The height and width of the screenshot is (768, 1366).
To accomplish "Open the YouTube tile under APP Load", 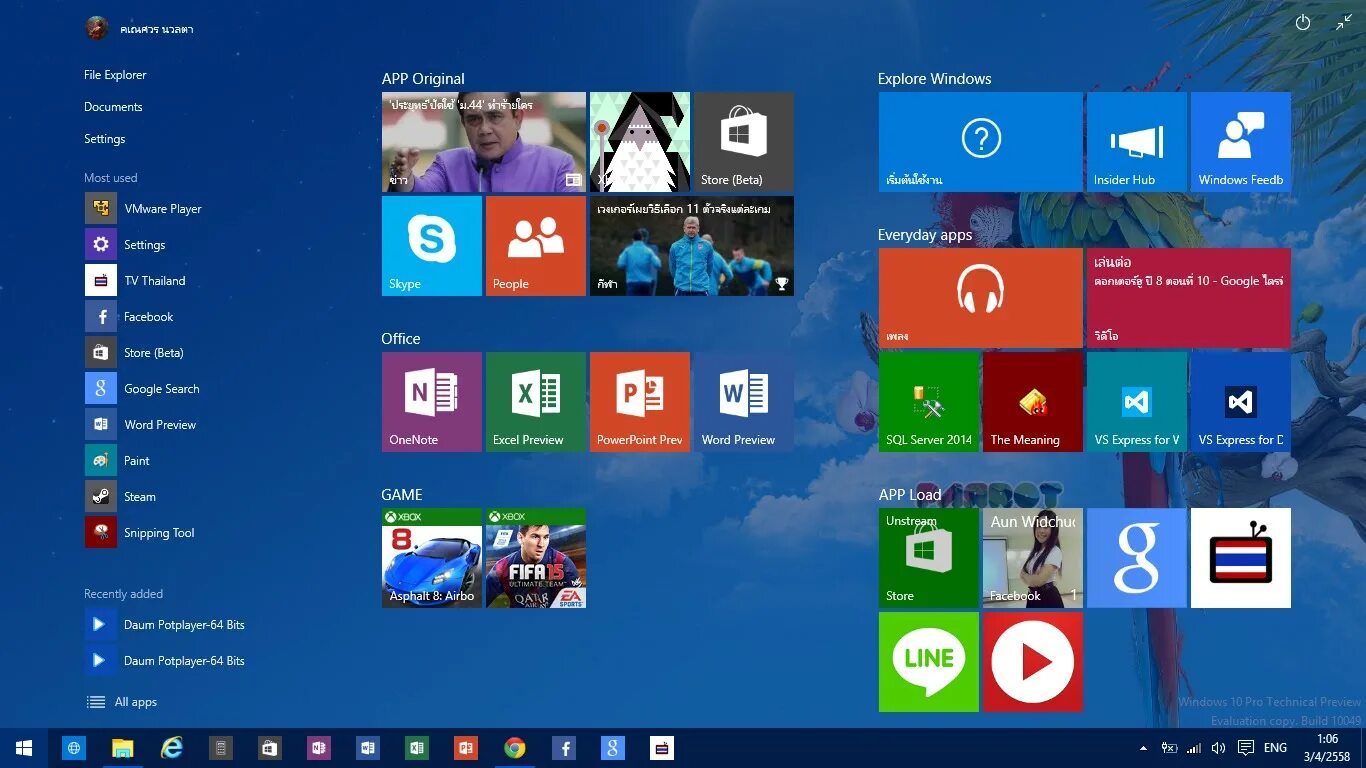I will (x=1032, y=661).
